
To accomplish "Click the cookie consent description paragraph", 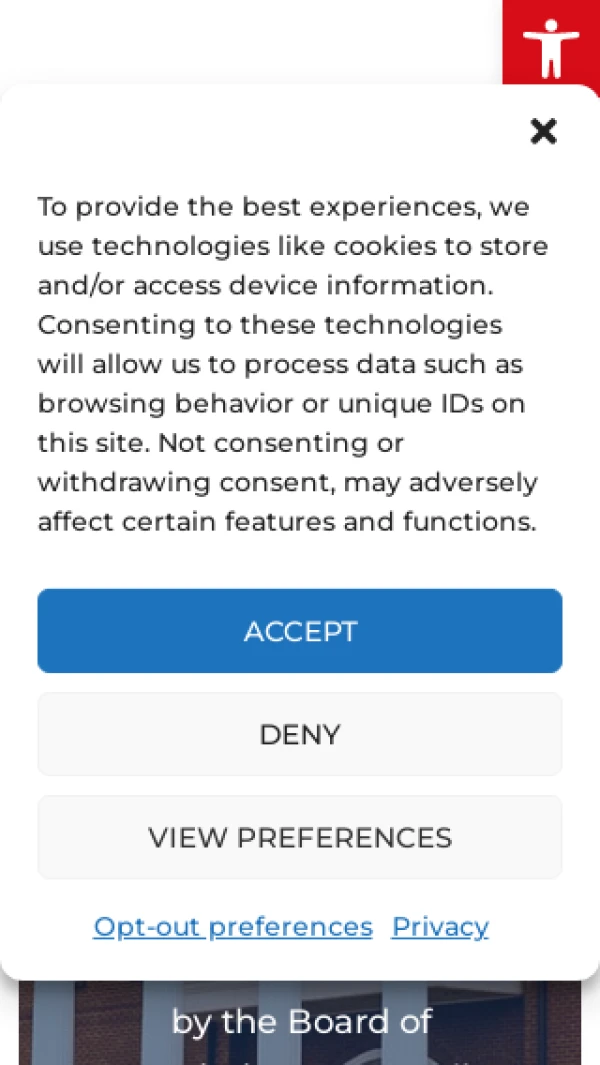I will pos(293,364).
